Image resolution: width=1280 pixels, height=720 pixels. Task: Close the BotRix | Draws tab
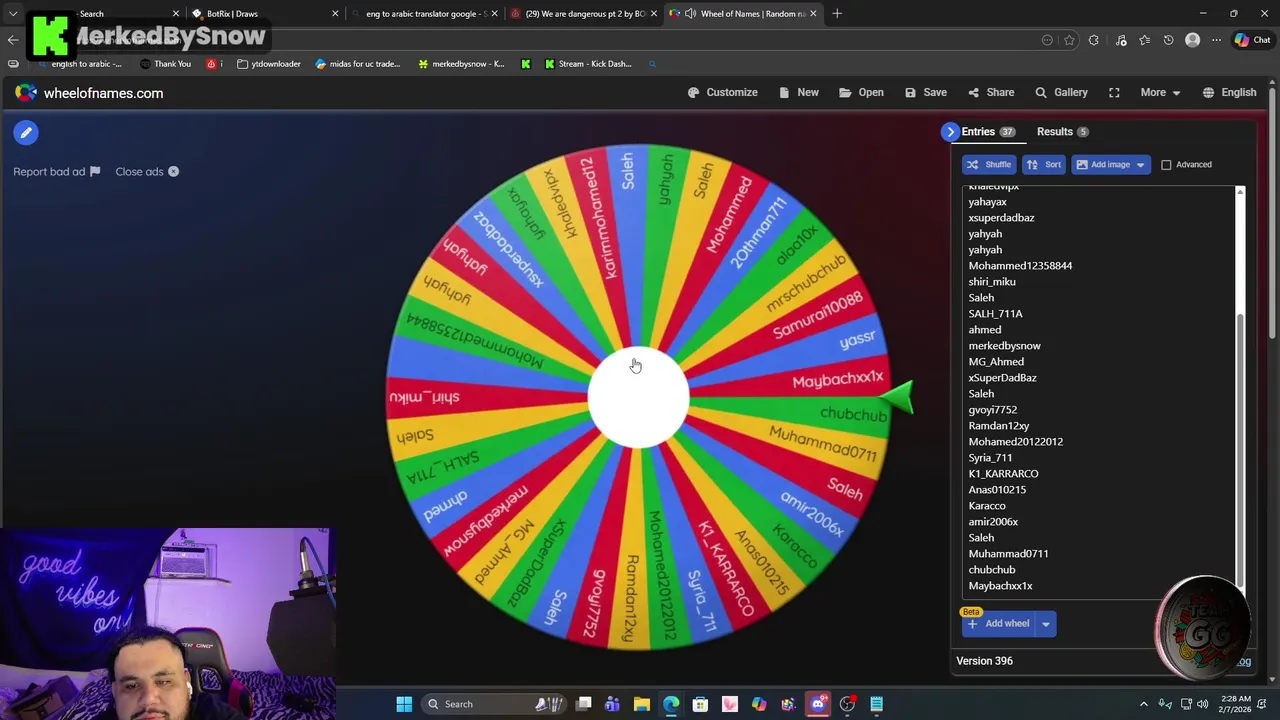pyautogui.click(x=335, y=14)
